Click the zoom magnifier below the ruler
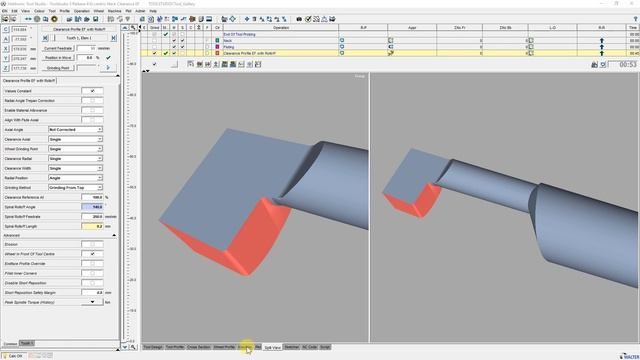The width and height of the screenshot is (640, 360). (x=133, y=347)
